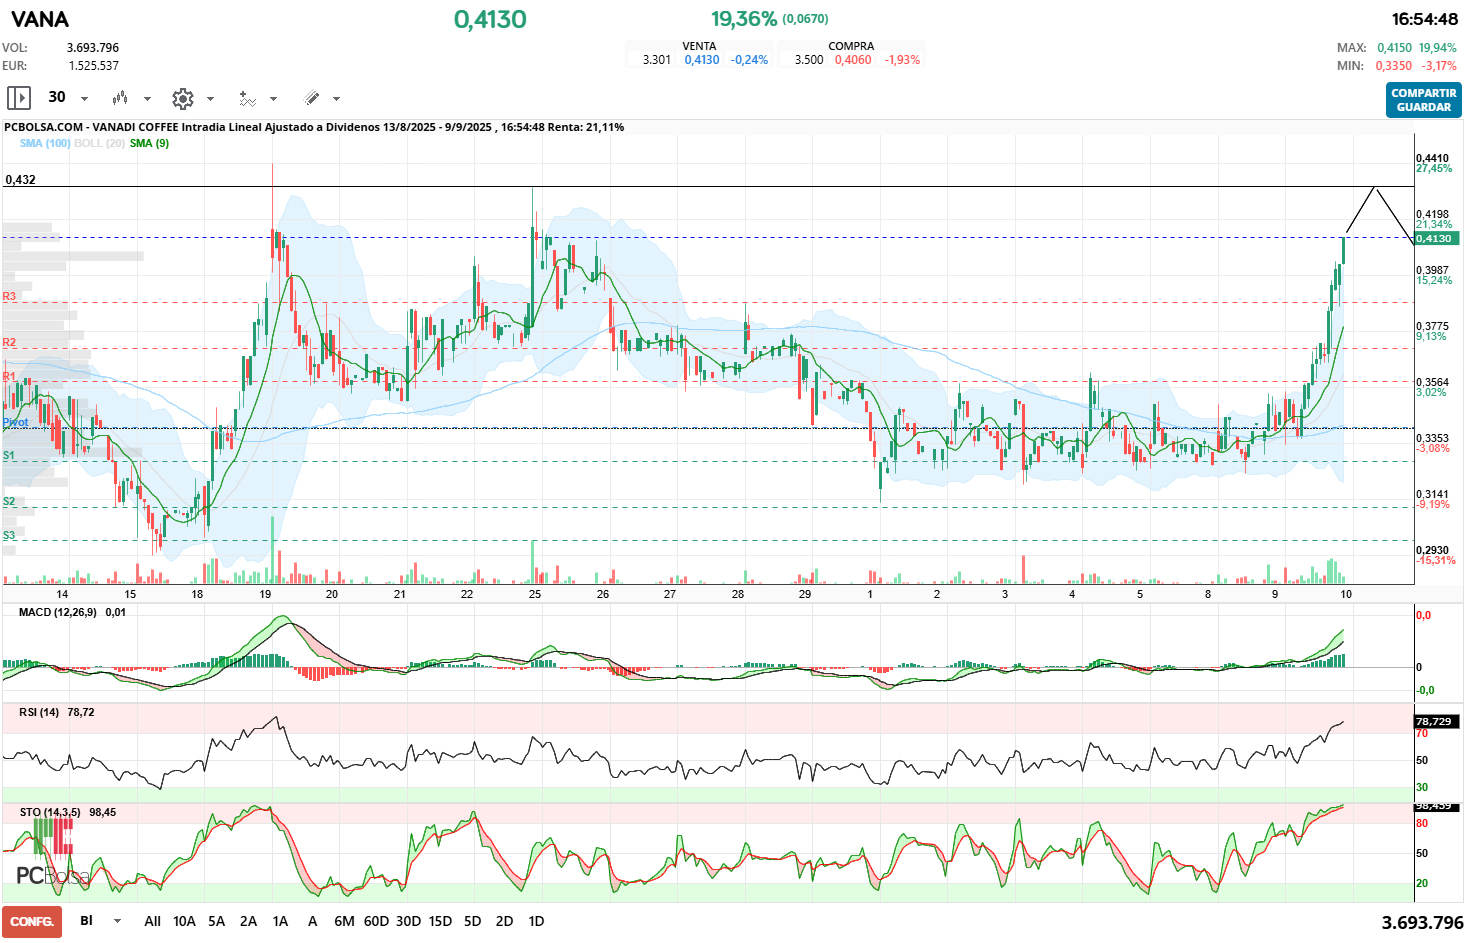Open the candlestick chart type icon
The height and width of the screenshot is (943, 1477).
(120, 98)
